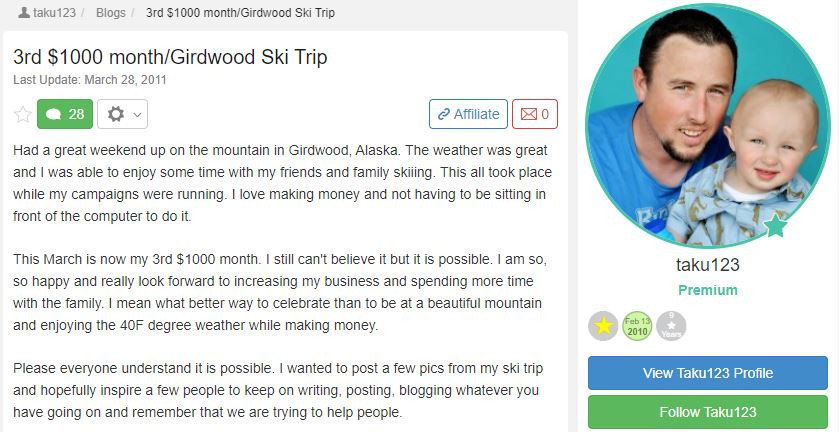
Task: Select the yellow star badge icon
Action: pyautogui.click(x=603, y=326)
